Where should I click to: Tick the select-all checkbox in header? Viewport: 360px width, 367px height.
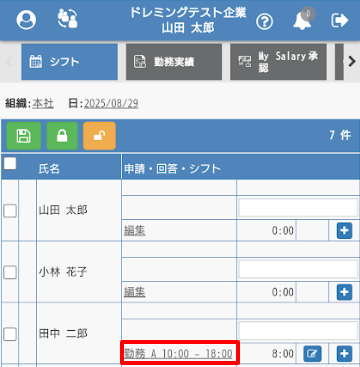[10, 163]
